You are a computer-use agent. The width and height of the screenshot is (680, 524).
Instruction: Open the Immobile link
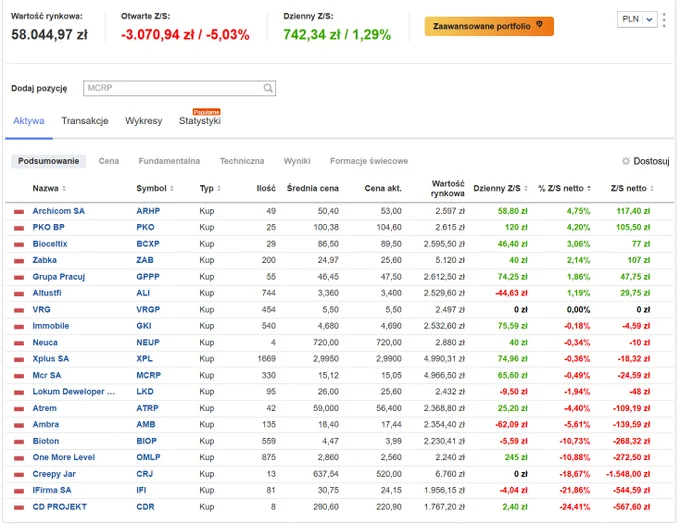(x=51, y=326)
